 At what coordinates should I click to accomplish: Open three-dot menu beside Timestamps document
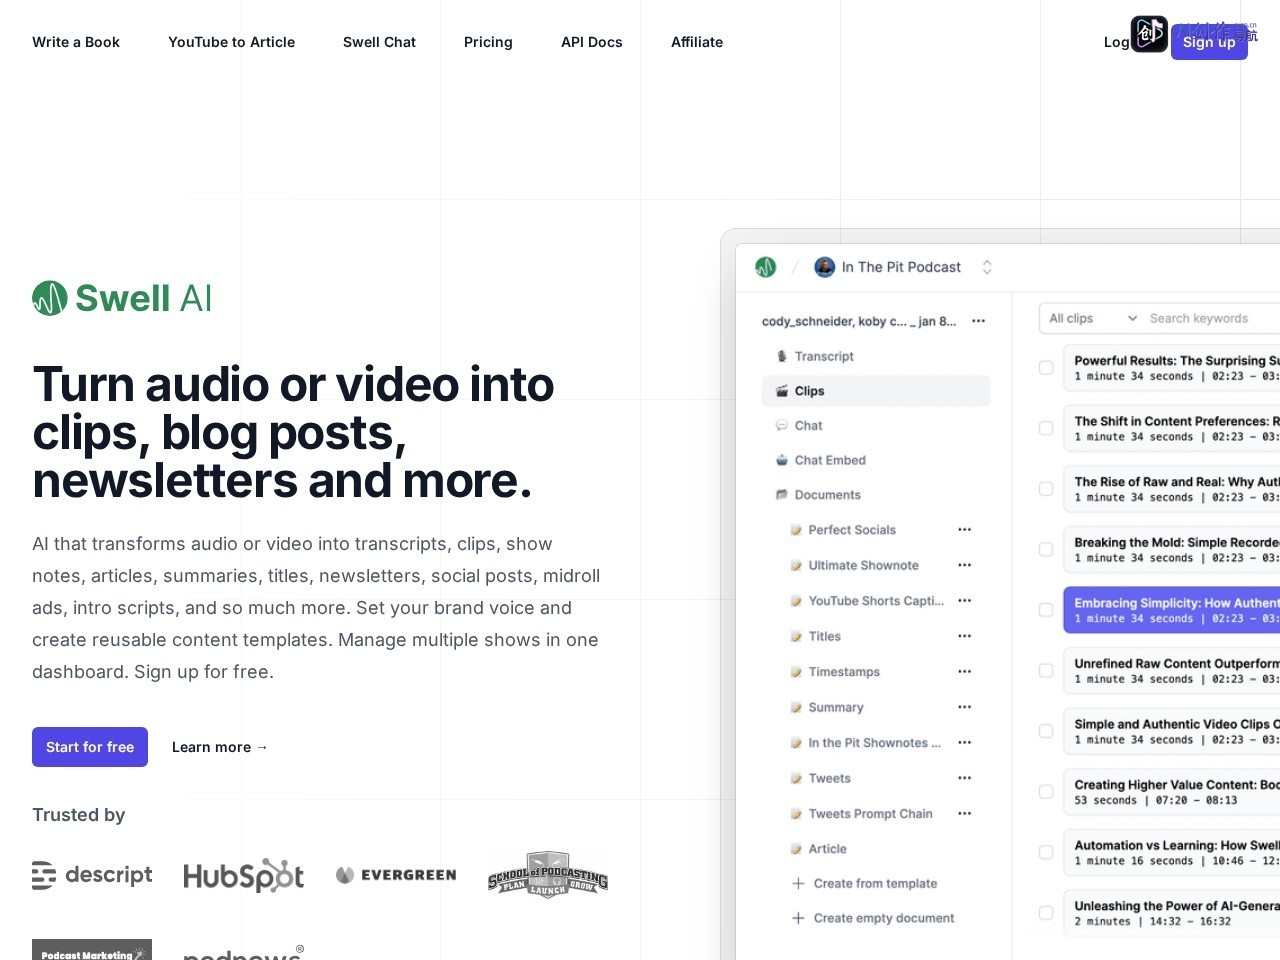tap(964, 672)
